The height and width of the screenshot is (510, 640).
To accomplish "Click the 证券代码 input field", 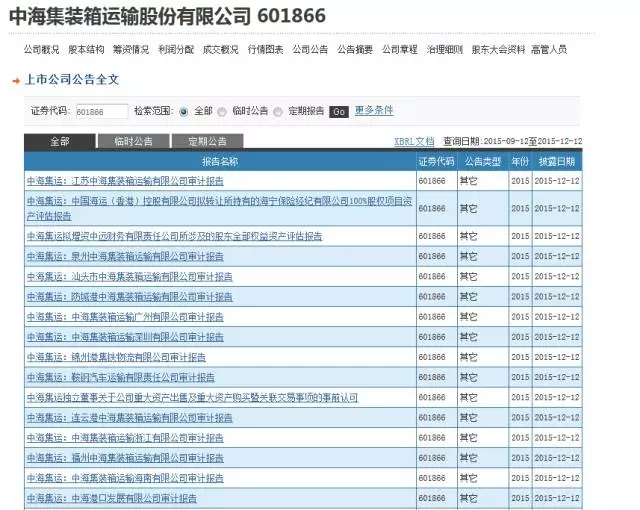I will click(101, 111).
